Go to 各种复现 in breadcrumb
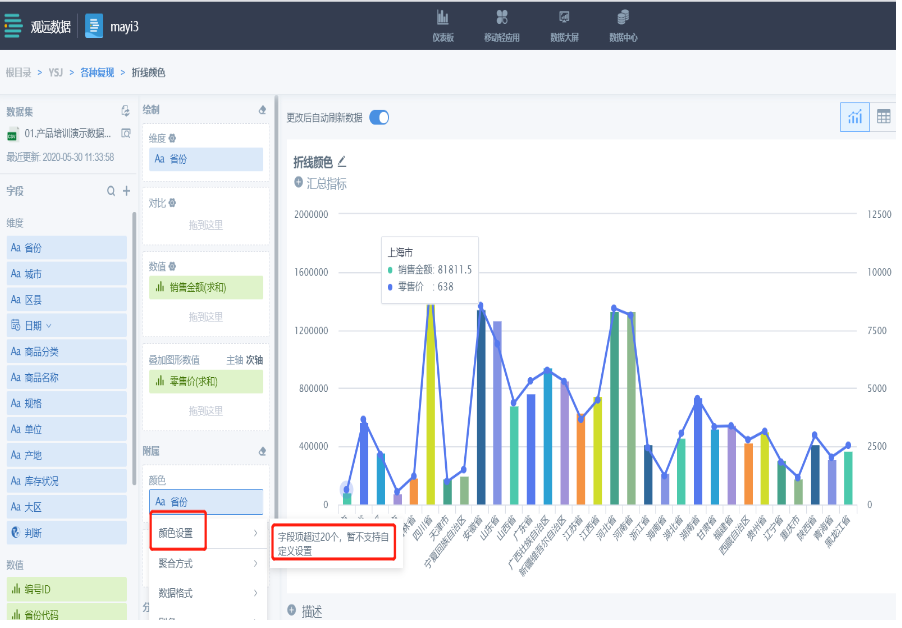The height and width of the screenshot is (628, 902). 97,72
